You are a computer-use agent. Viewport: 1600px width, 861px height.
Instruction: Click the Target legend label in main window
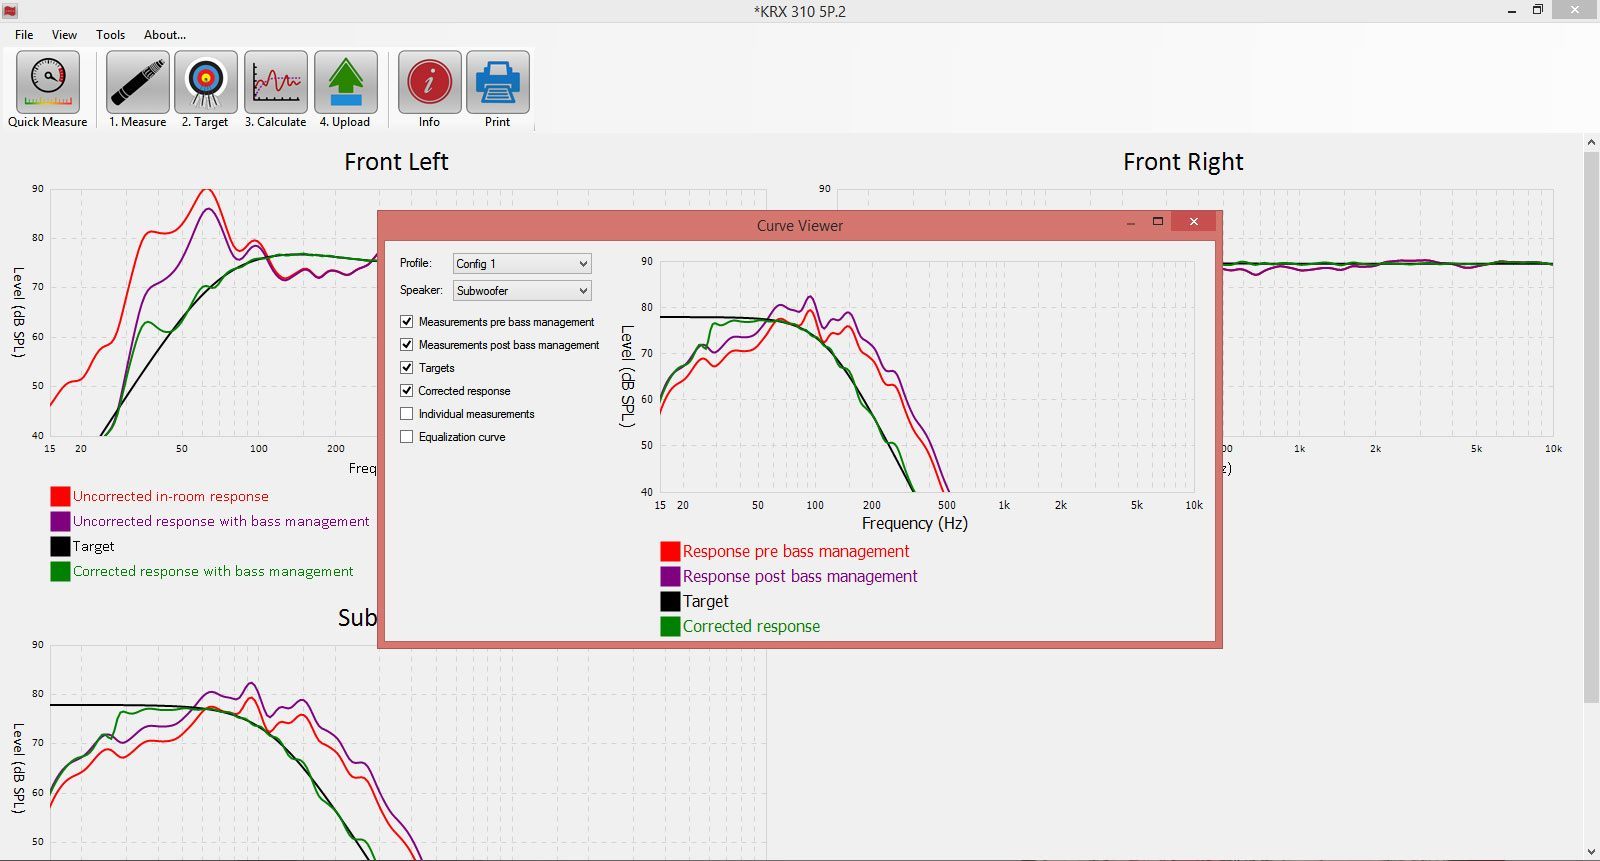[x=94, y=547]
